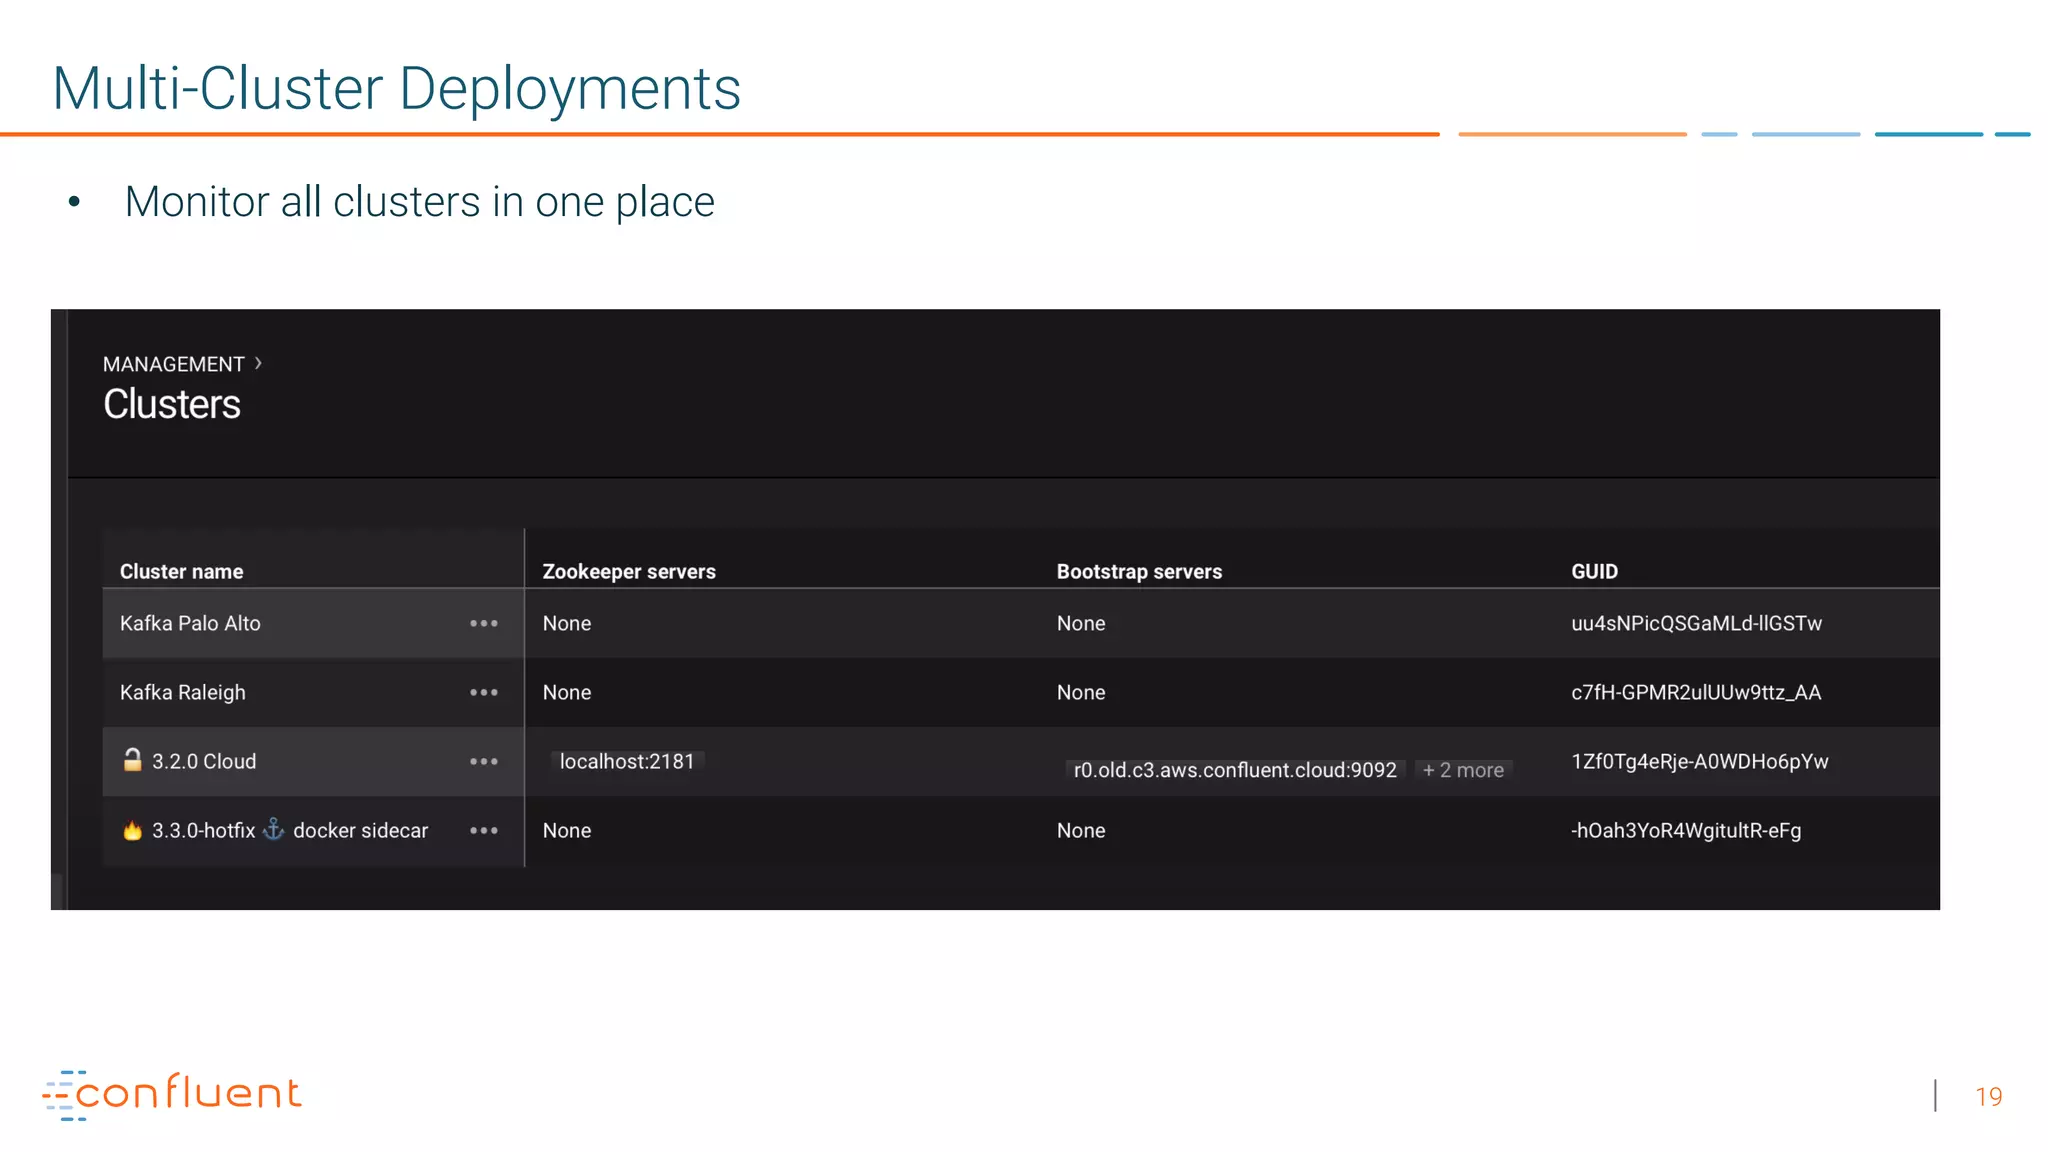Sort by the Zookeeper servers column header
The image size is (2048, 1152).
629,571
